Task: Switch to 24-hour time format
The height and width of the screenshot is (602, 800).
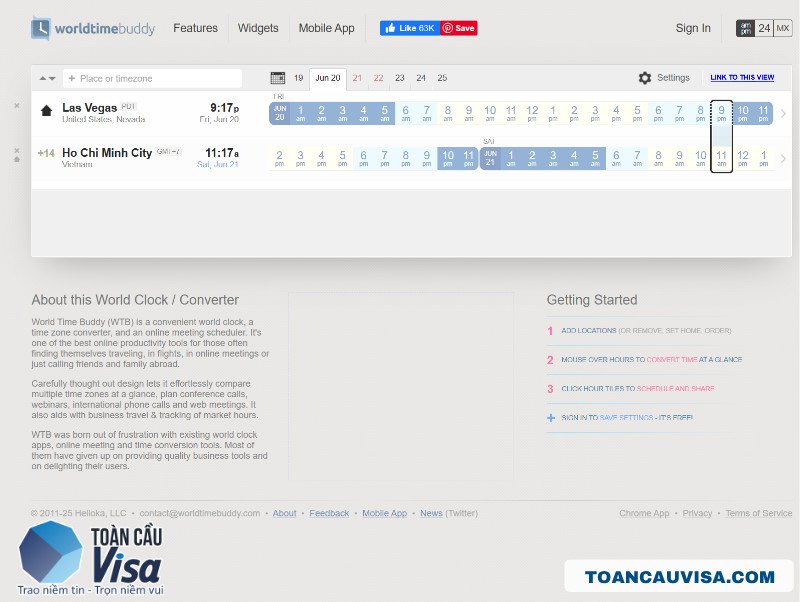Action: 764,28
